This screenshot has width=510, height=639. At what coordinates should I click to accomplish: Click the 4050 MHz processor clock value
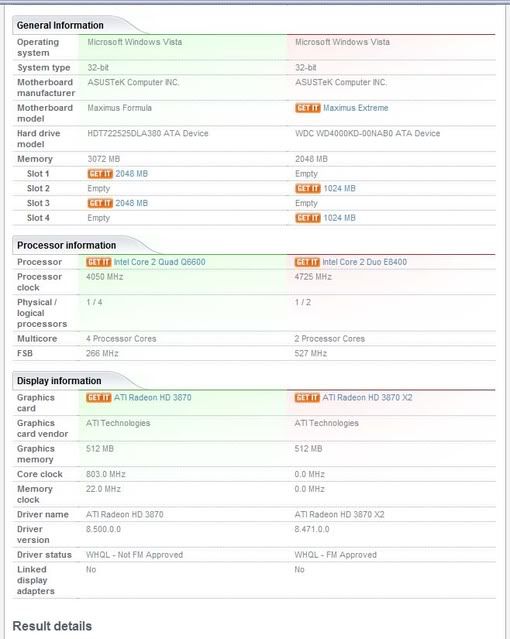pos(104,277)
